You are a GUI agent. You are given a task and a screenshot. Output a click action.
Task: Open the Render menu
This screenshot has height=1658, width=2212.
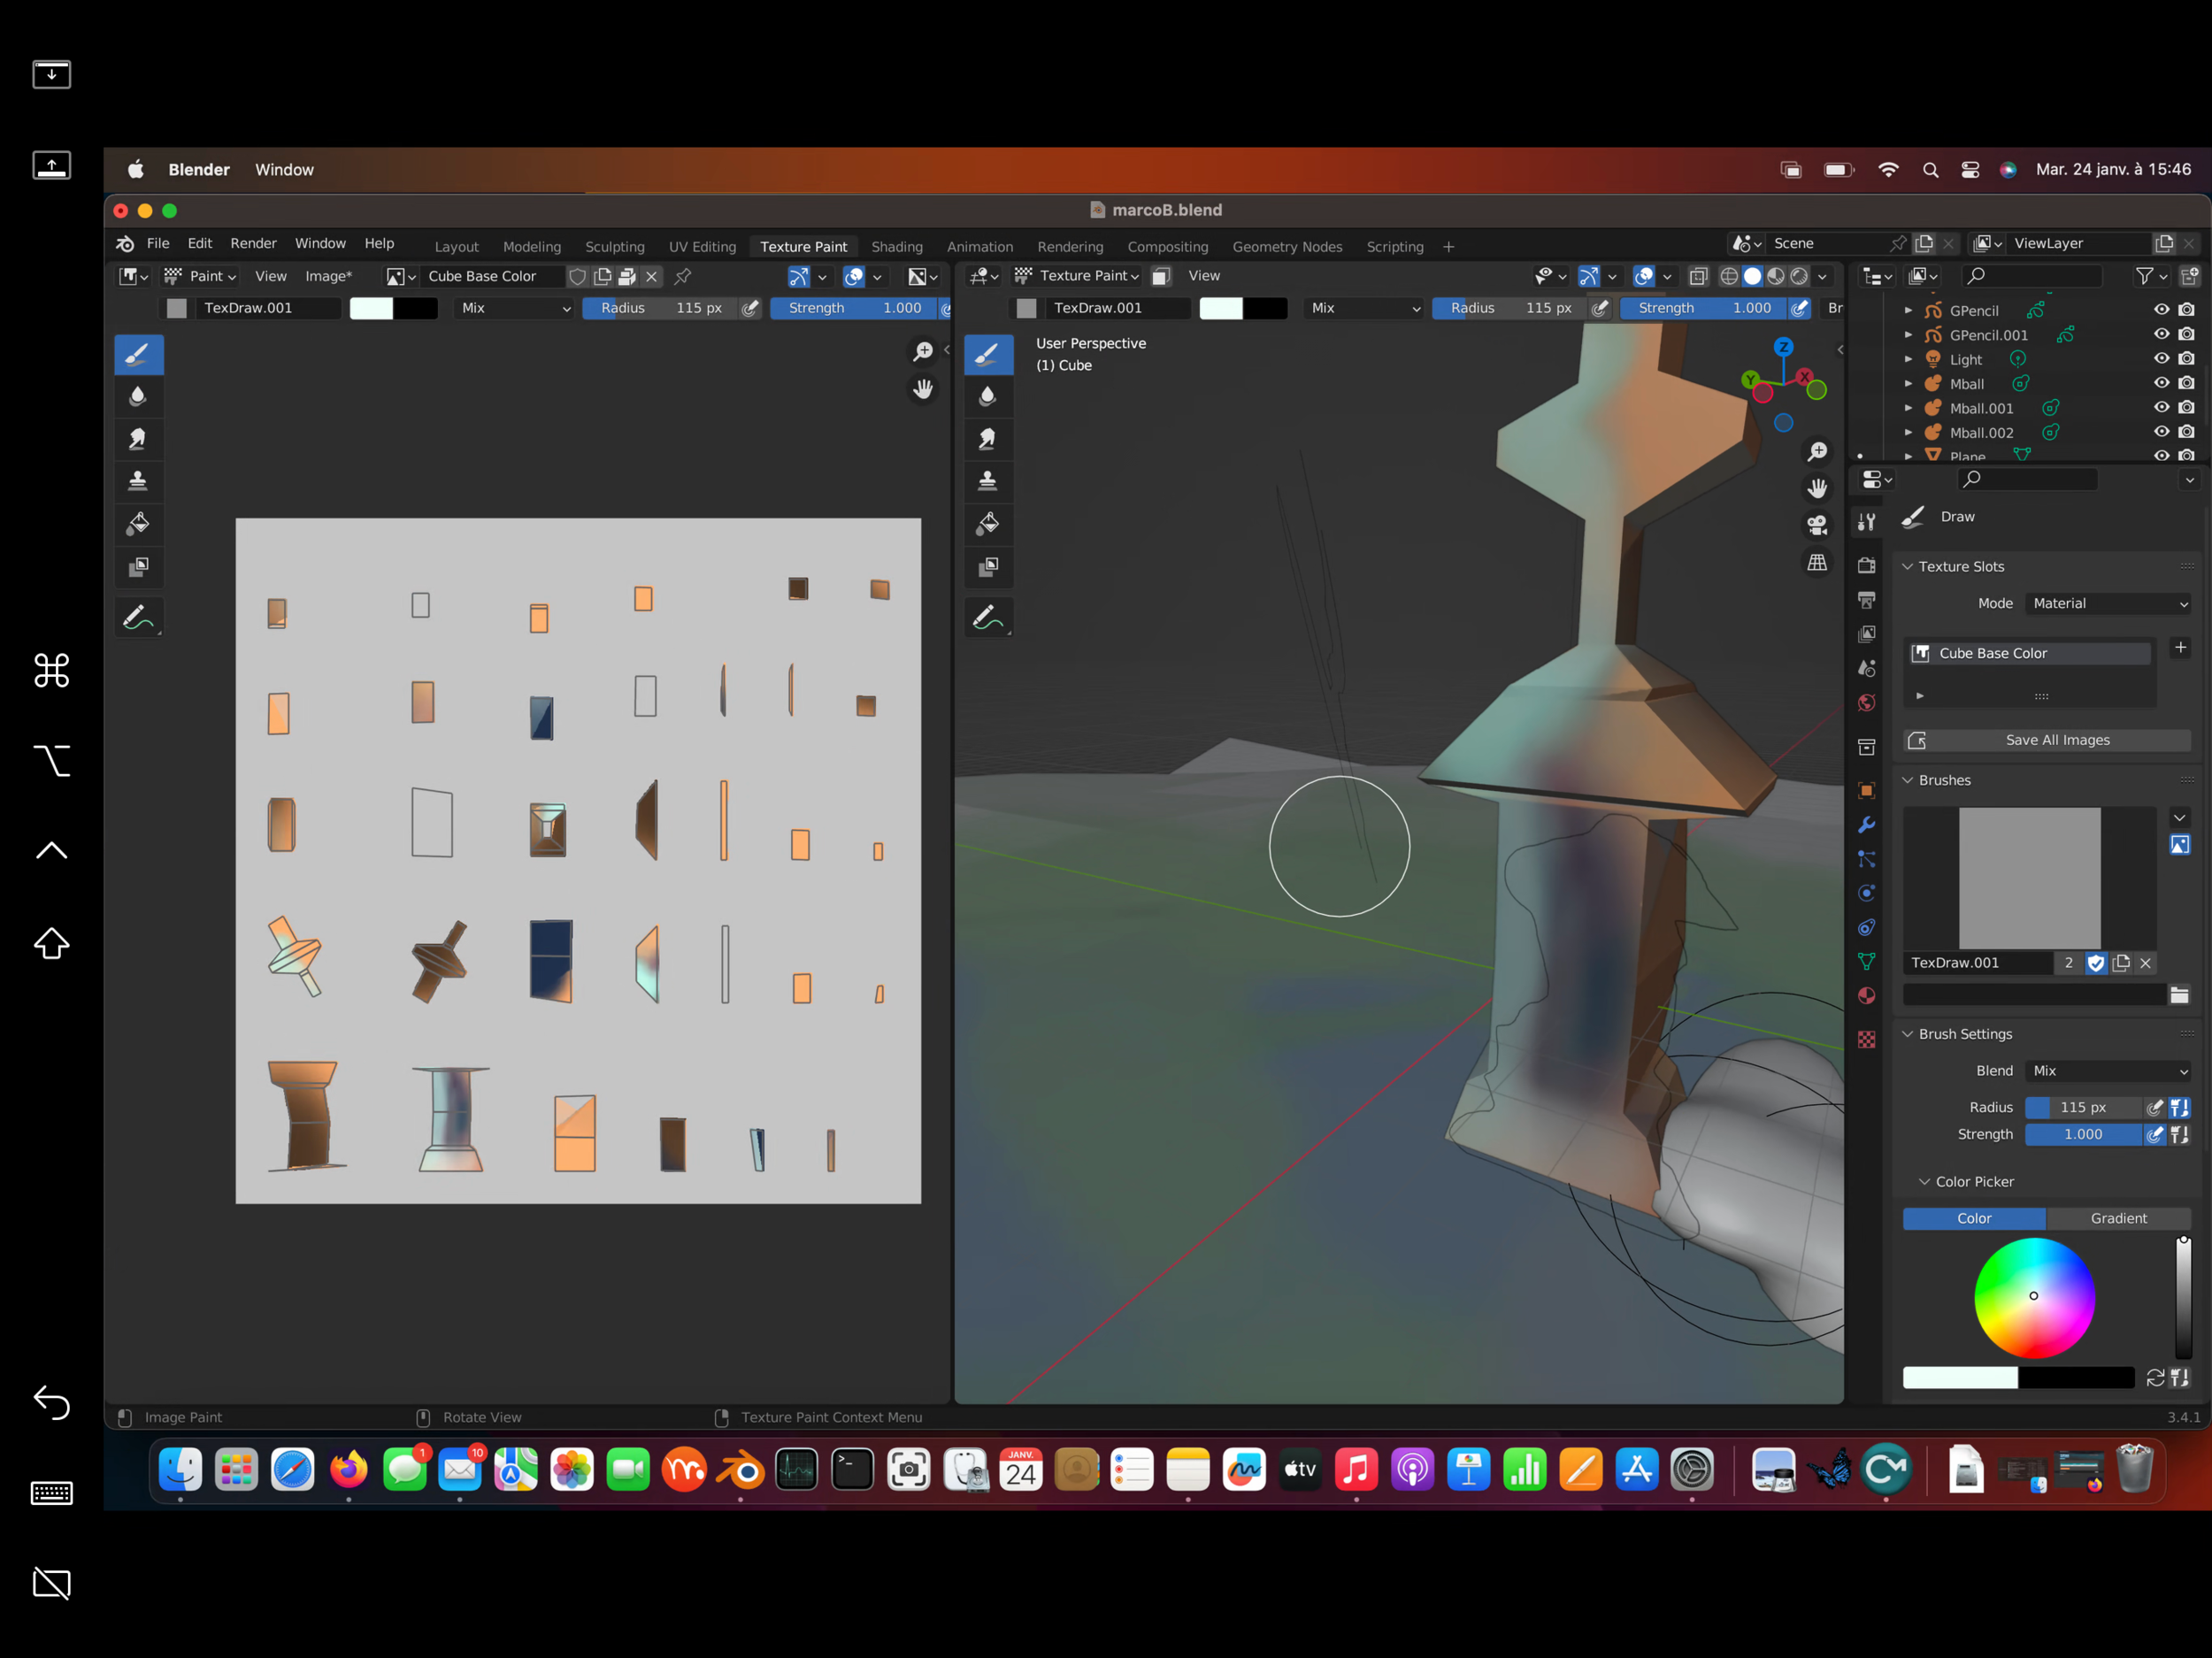pos(253,243)
